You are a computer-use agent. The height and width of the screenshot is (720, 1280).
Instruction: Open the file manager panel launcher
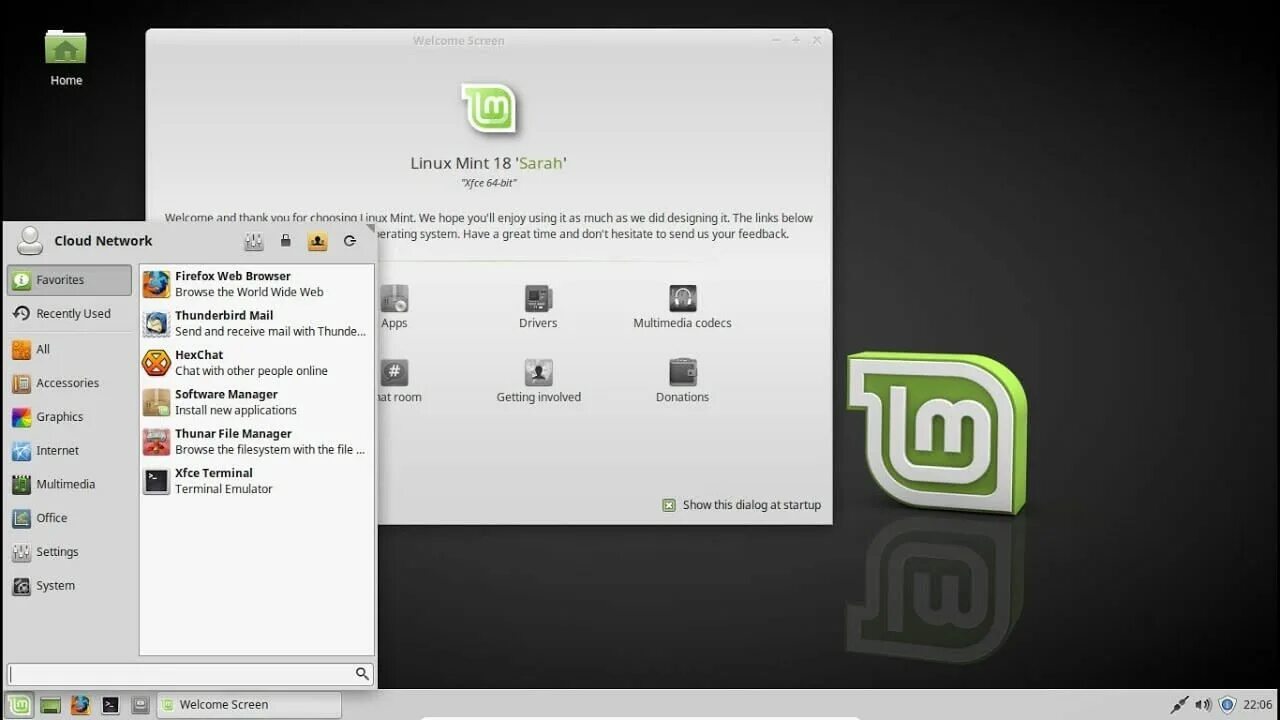[x=140, y=705]
